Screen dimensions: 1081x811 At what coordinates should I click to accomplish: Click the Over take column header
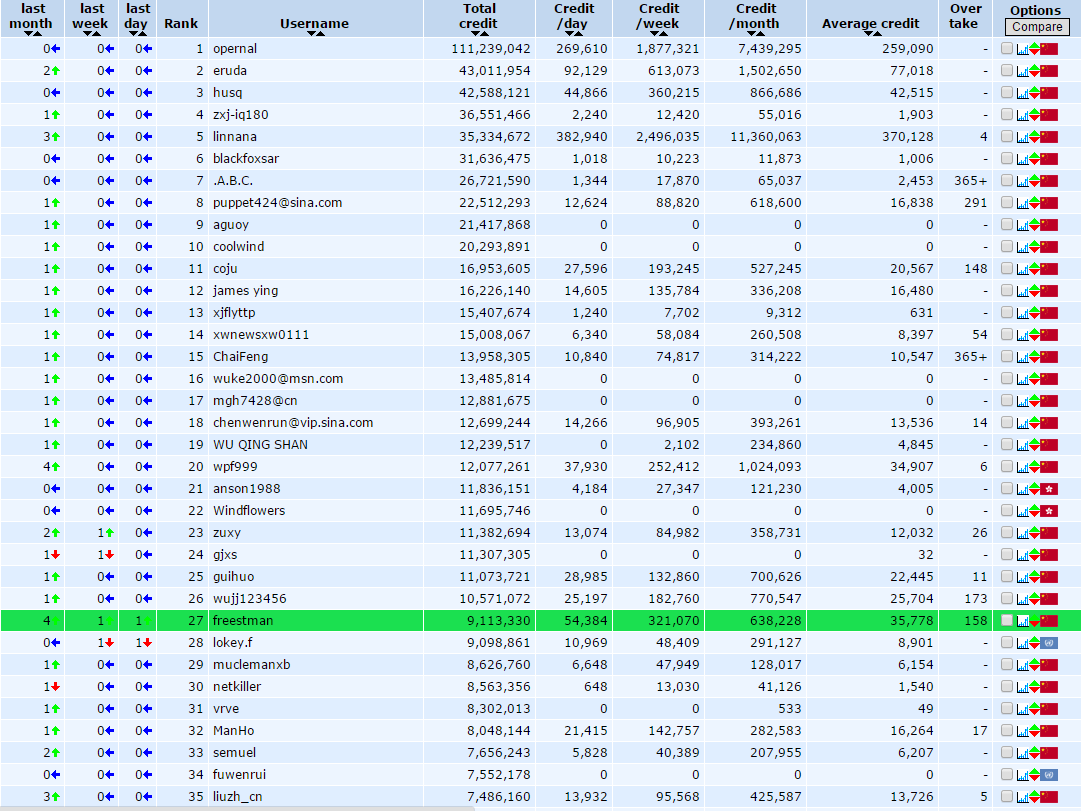pyautogui.click(x=964, y=16)
